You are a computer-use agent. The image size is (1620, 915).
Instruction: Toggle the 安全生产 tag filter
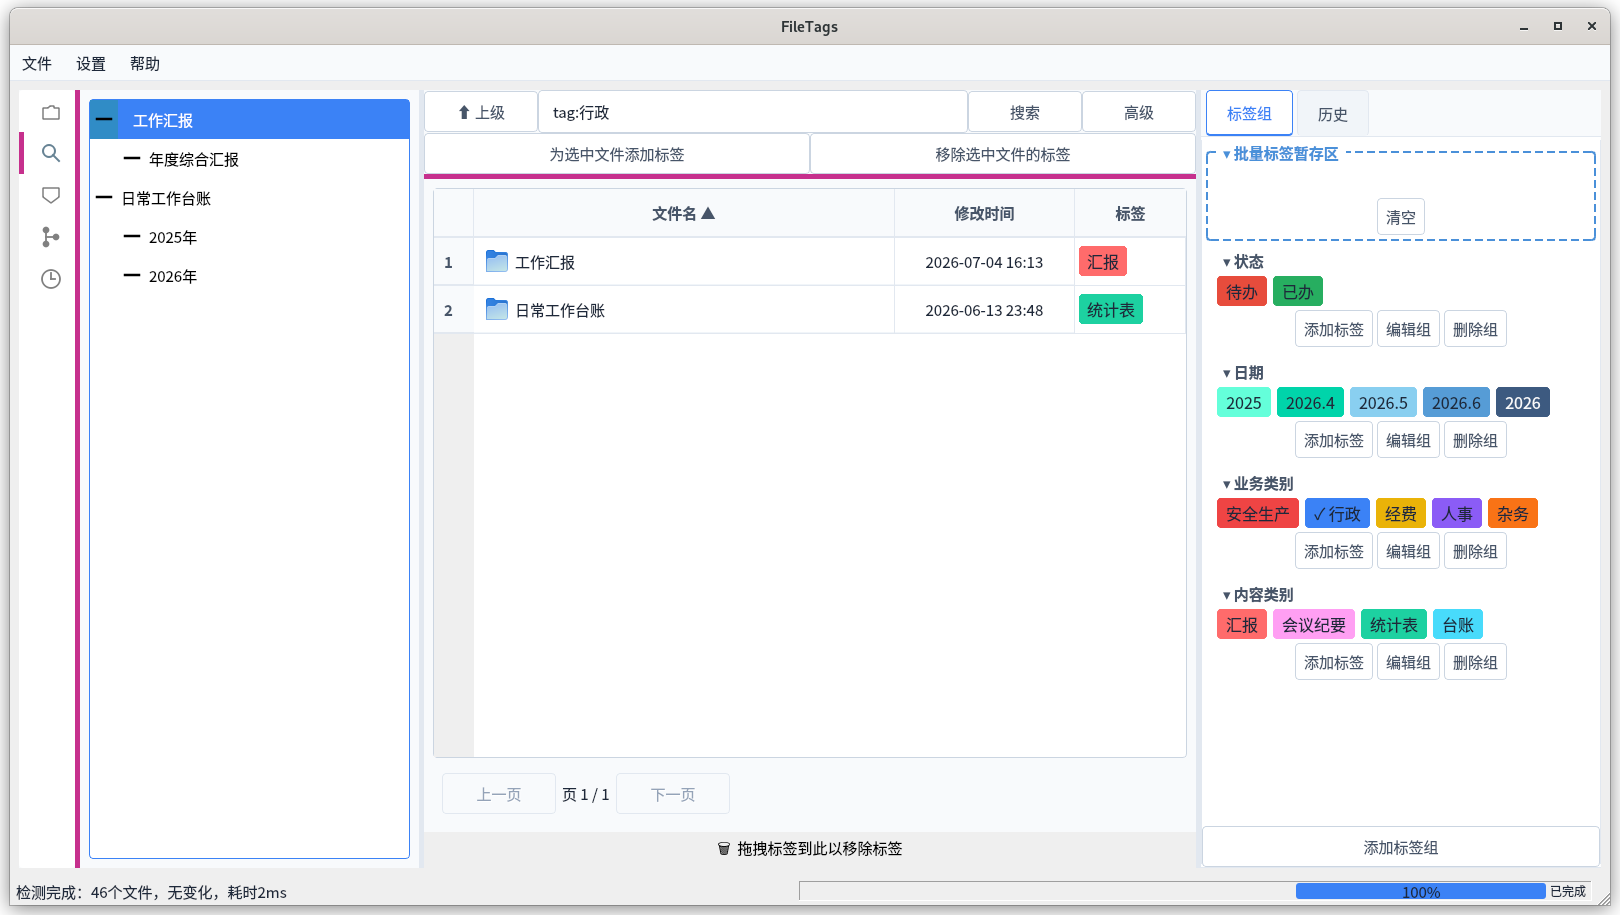click(x=1258, y=514)
